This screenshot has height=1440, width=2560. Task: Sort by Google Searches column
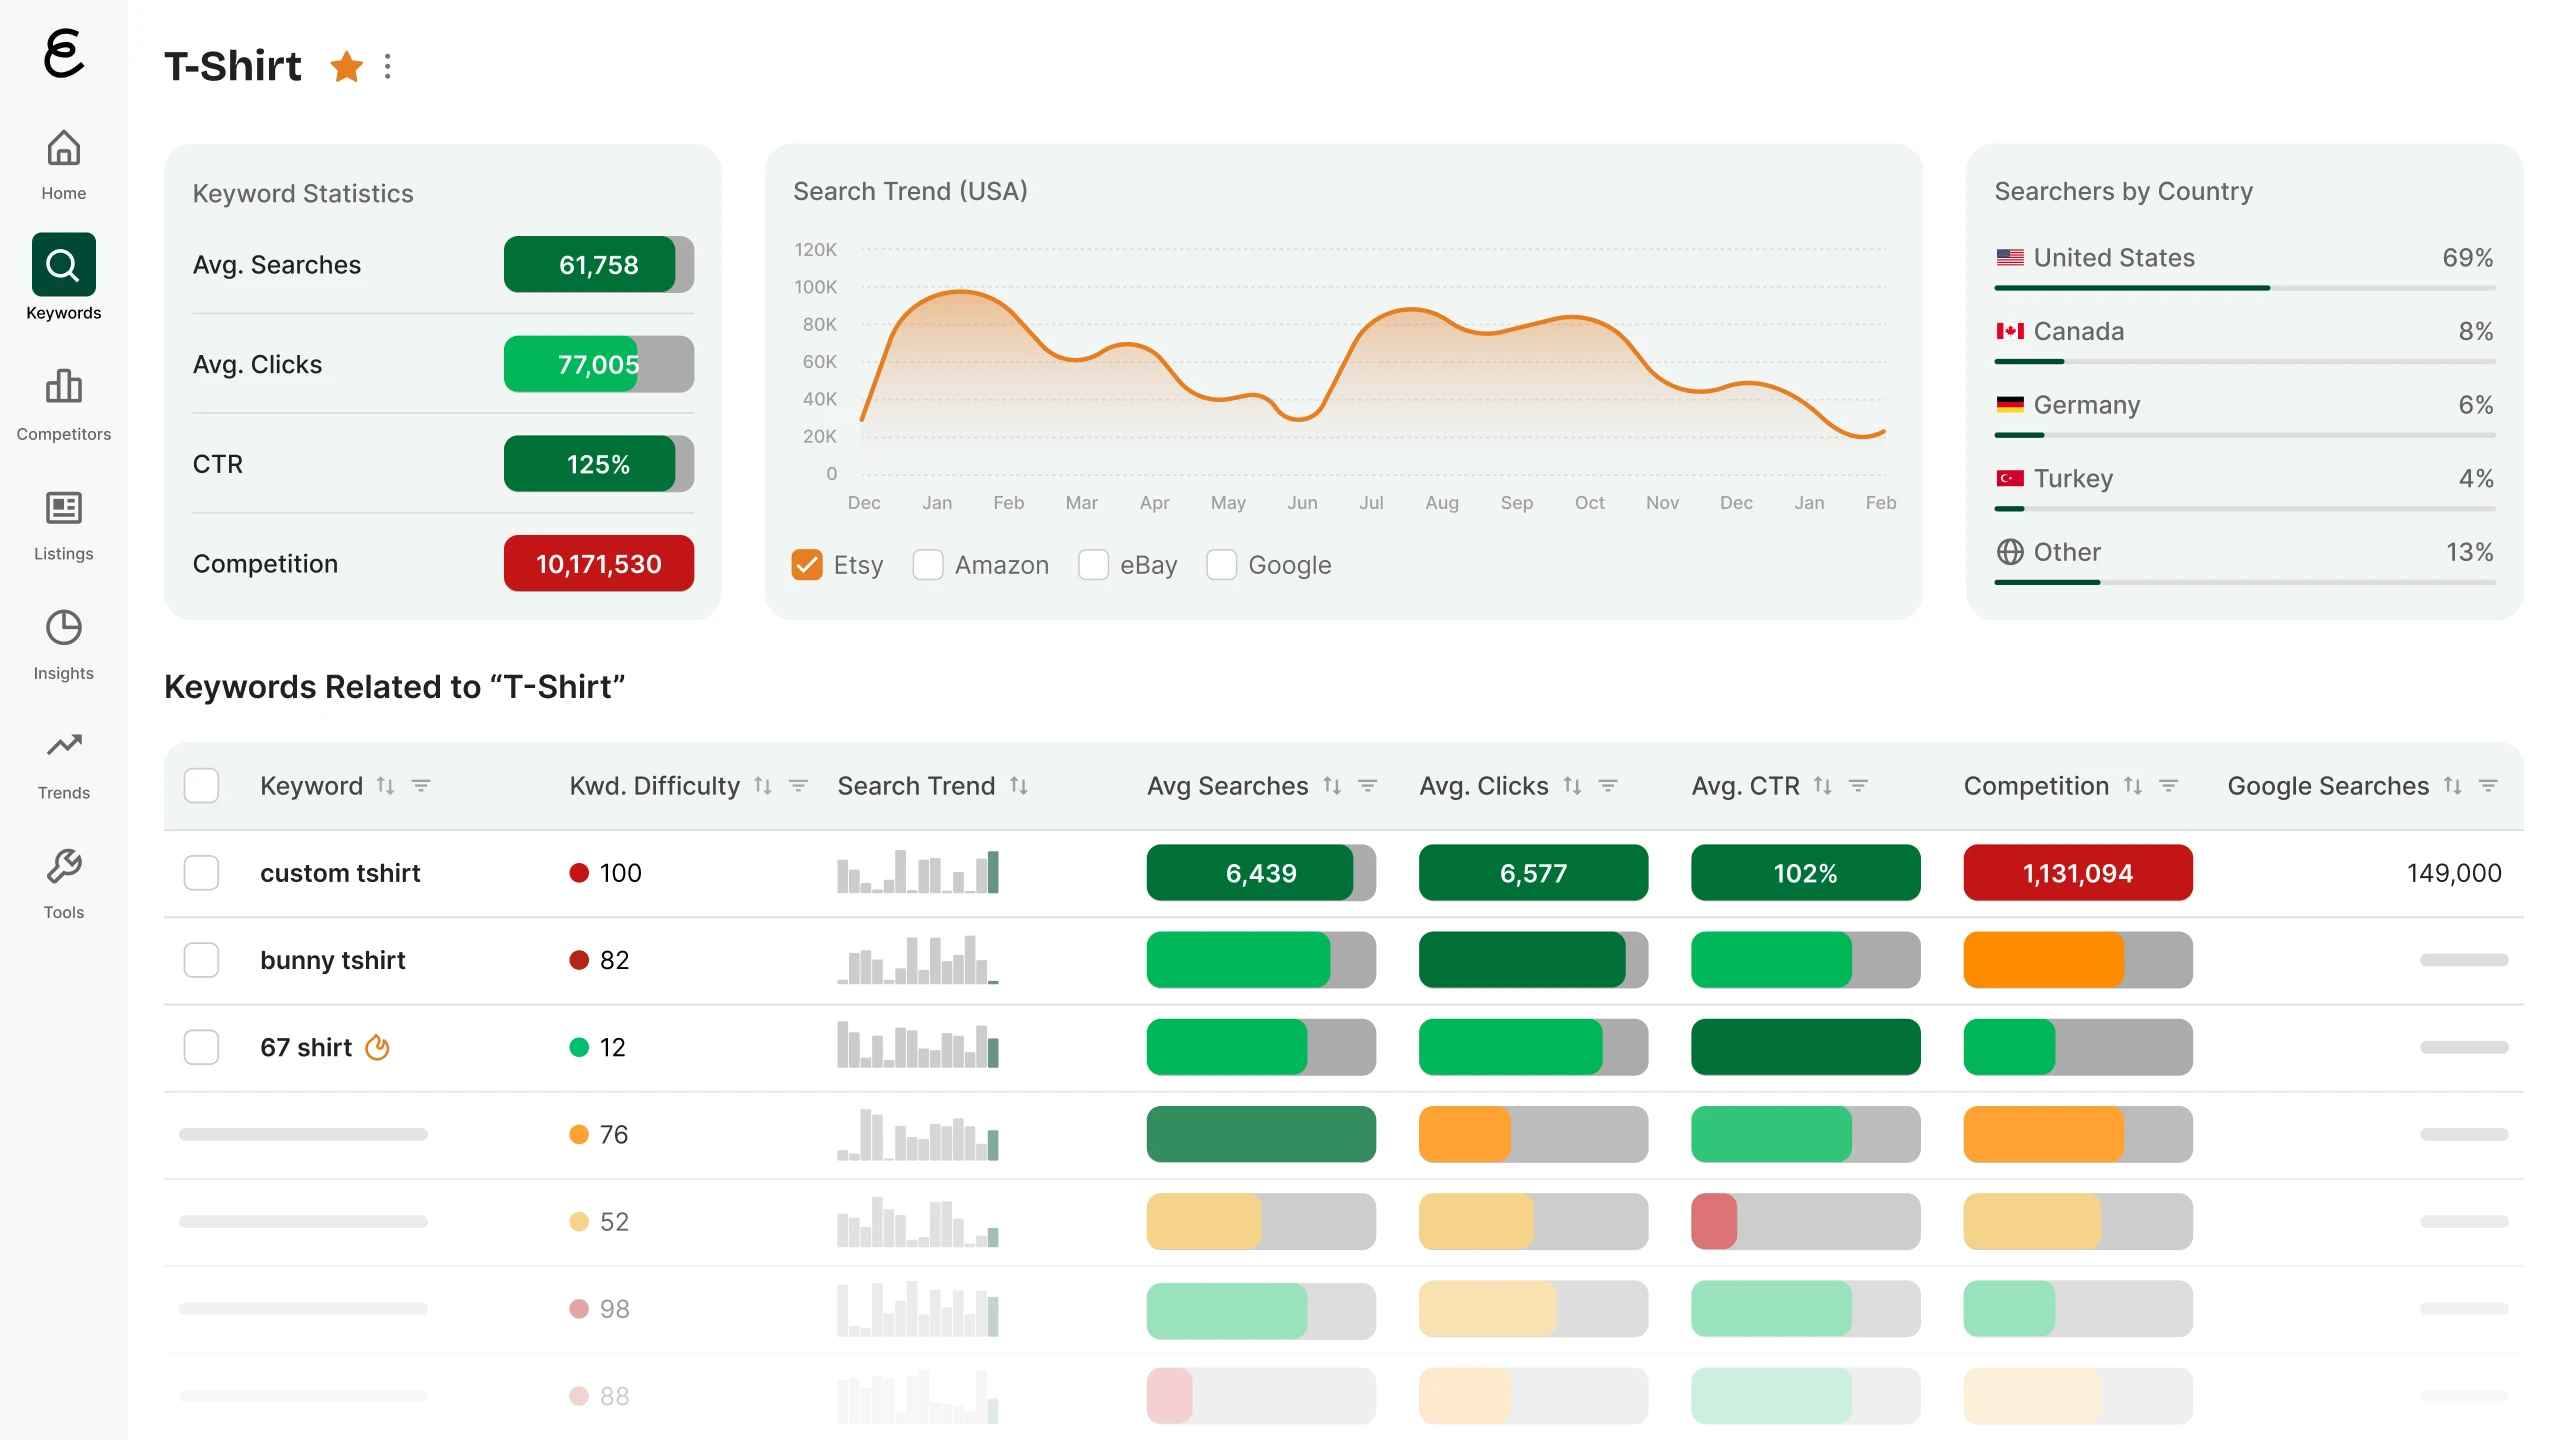pos(2453,786)
